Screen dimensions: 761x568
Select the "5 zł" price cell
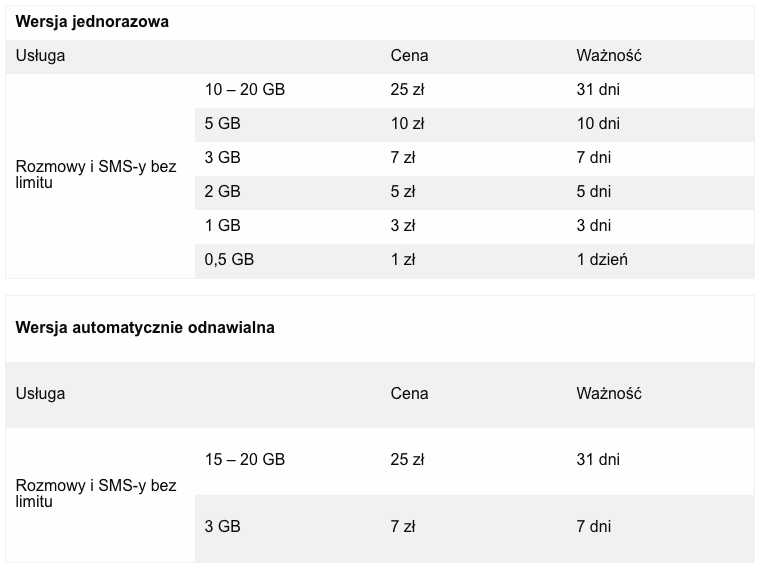click(x=403, y=192)
